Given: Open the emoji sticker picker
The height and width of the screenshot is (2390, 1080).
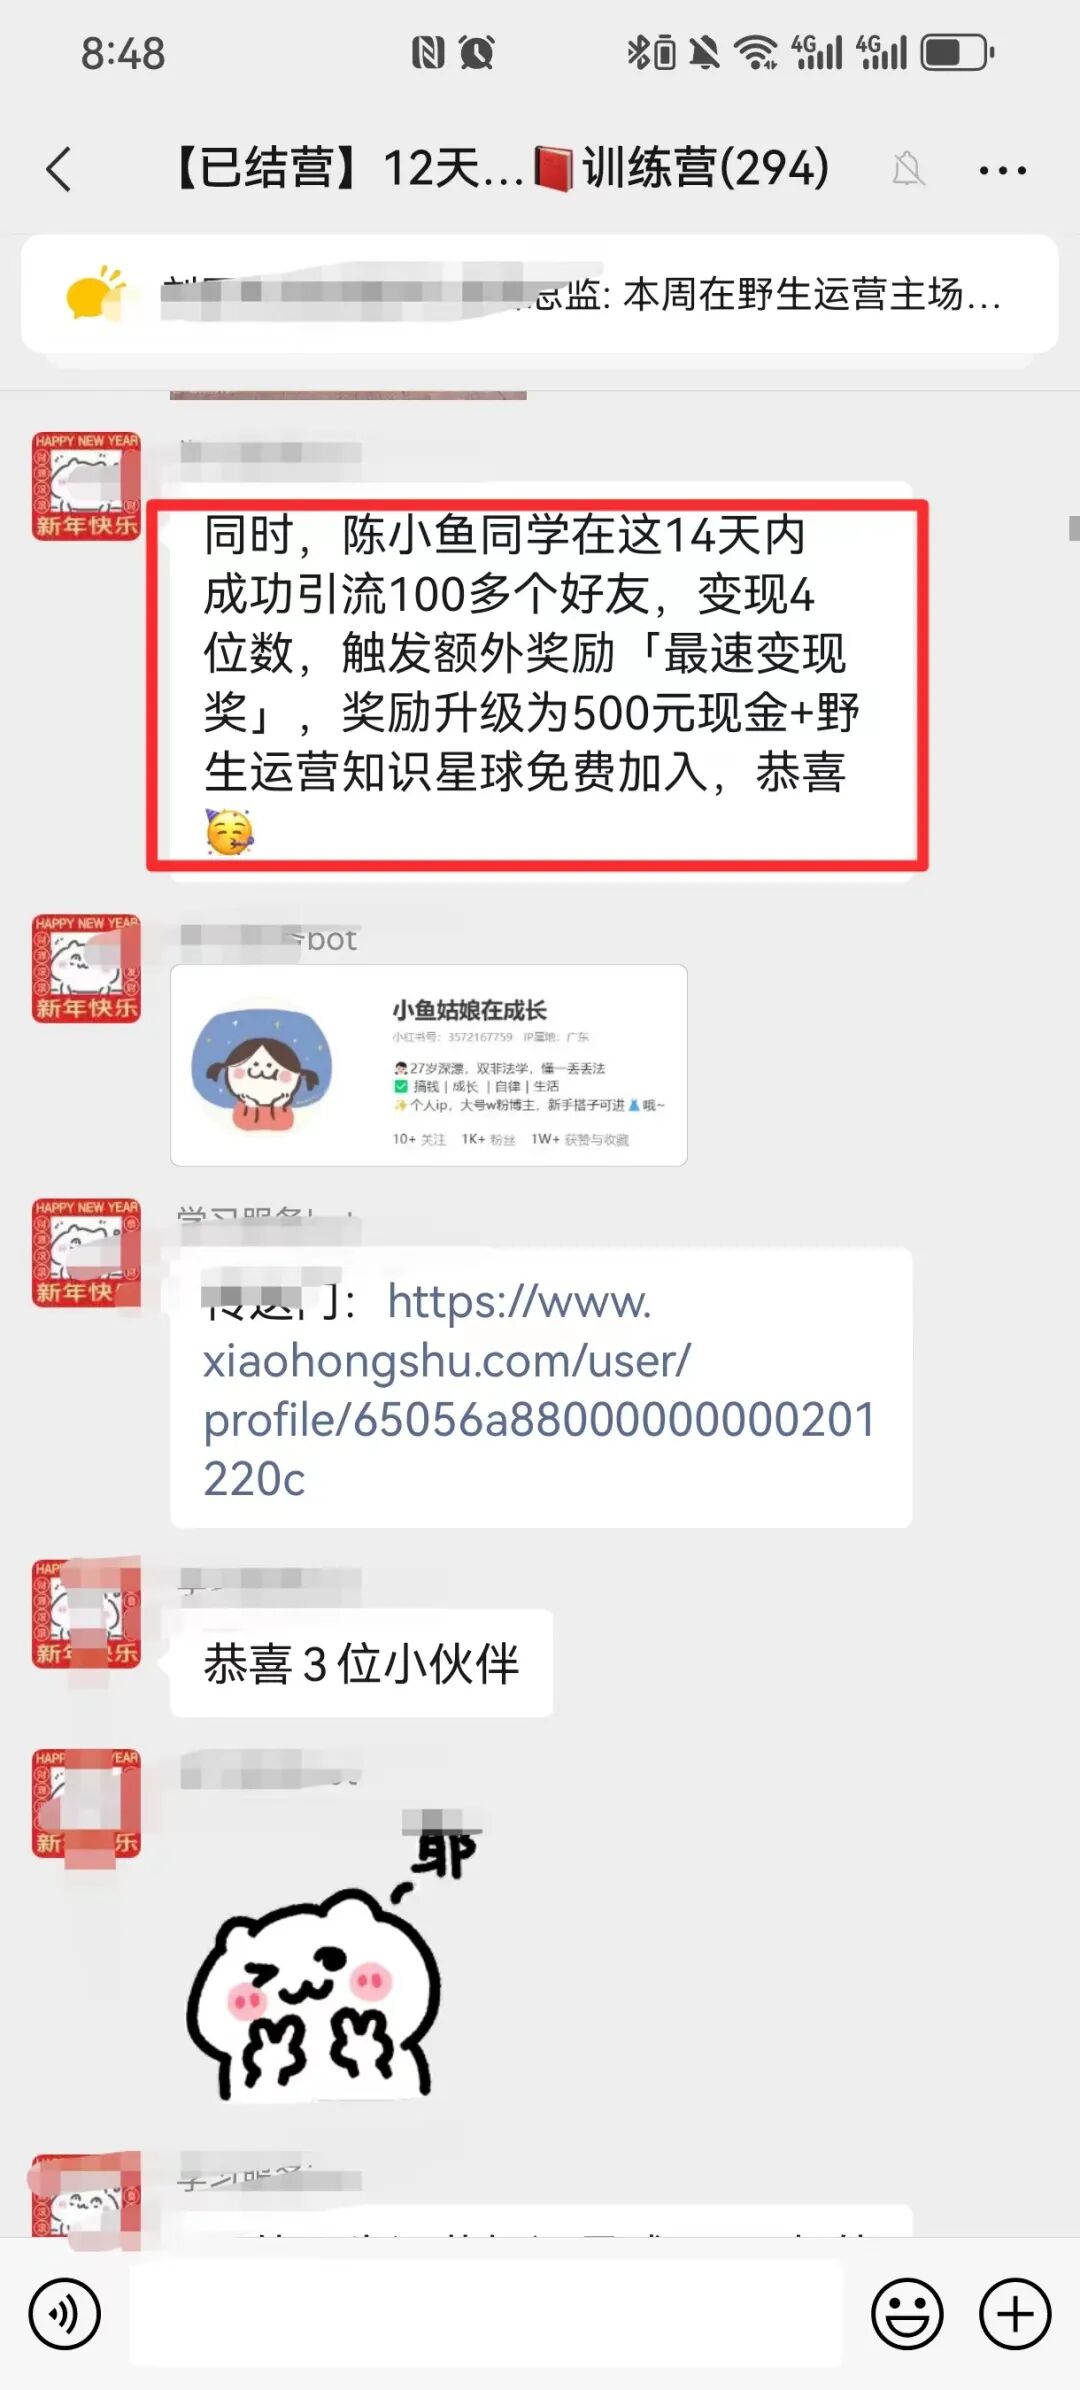Looking at the screenshot, I should [x=907, y=2314].
